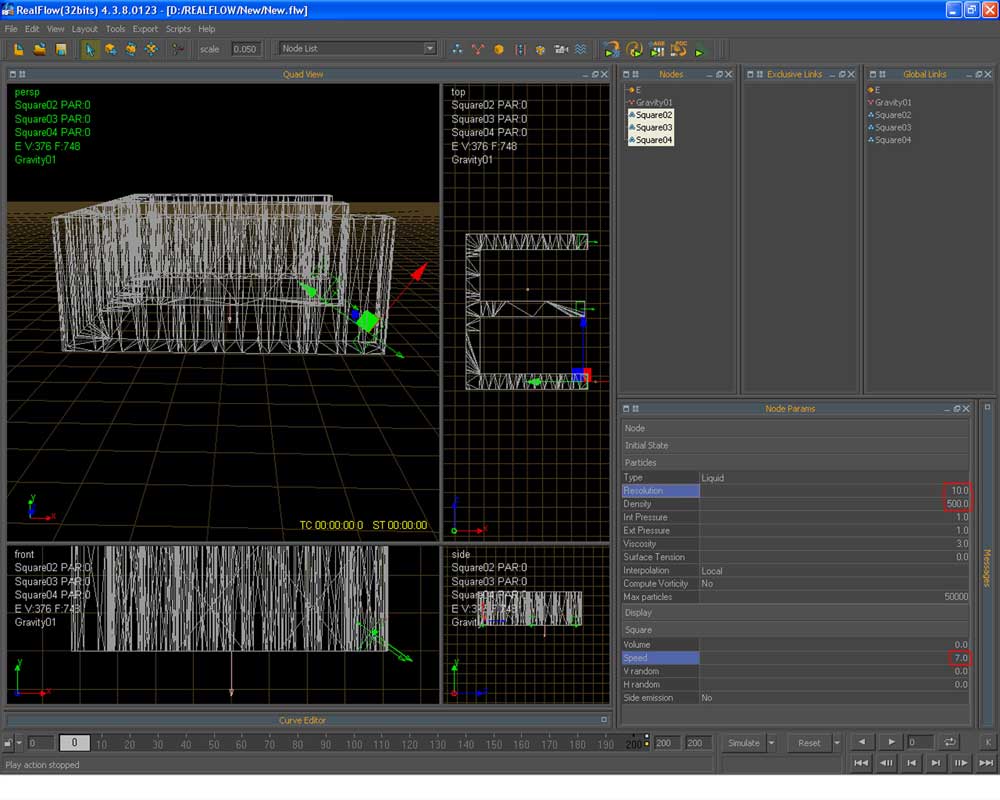The width and height of the screenshot is (1000, 800).
Task: Click the add emitter particles icon
Action: click(457, 49)
